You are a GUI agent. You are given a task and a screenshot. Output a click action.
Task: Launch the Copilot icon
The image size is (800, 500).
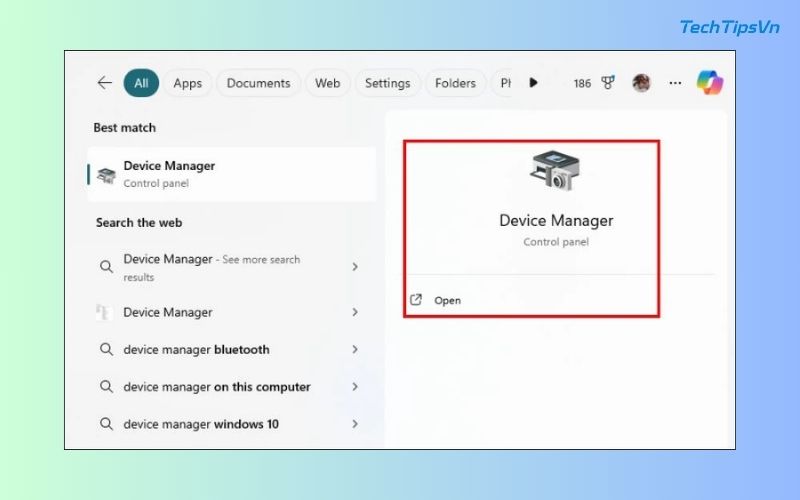pos(710,83)
